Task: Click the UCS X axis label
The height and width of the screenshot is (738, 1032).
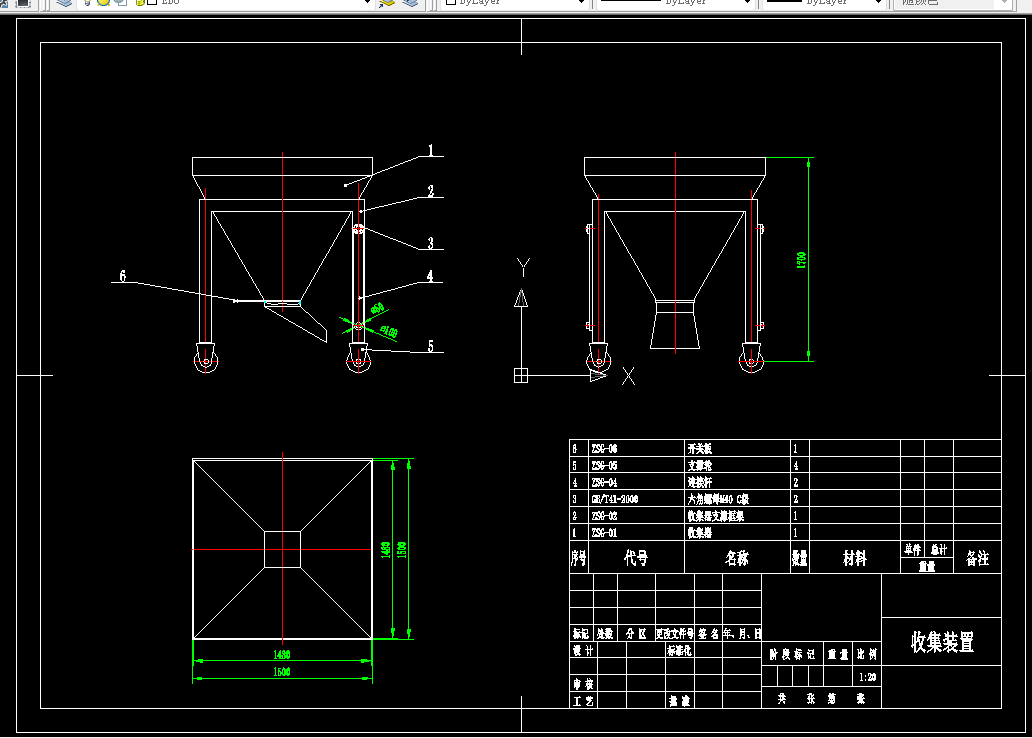Action: 629,377
